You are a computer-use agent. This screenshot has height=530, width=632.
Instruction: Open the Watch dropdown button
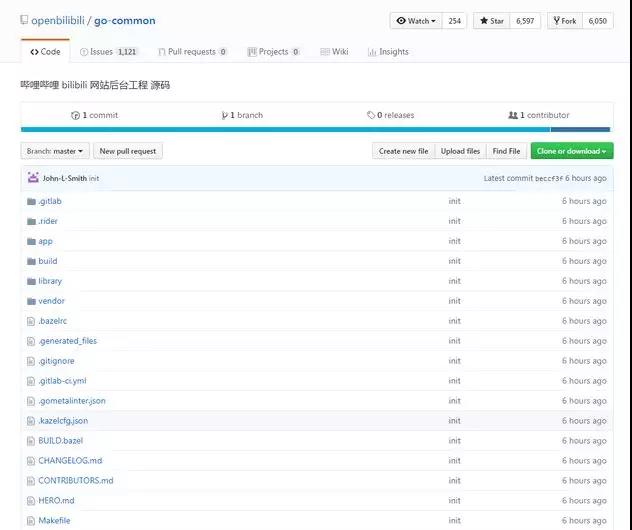pyautogui.click(x=416, y=21)
